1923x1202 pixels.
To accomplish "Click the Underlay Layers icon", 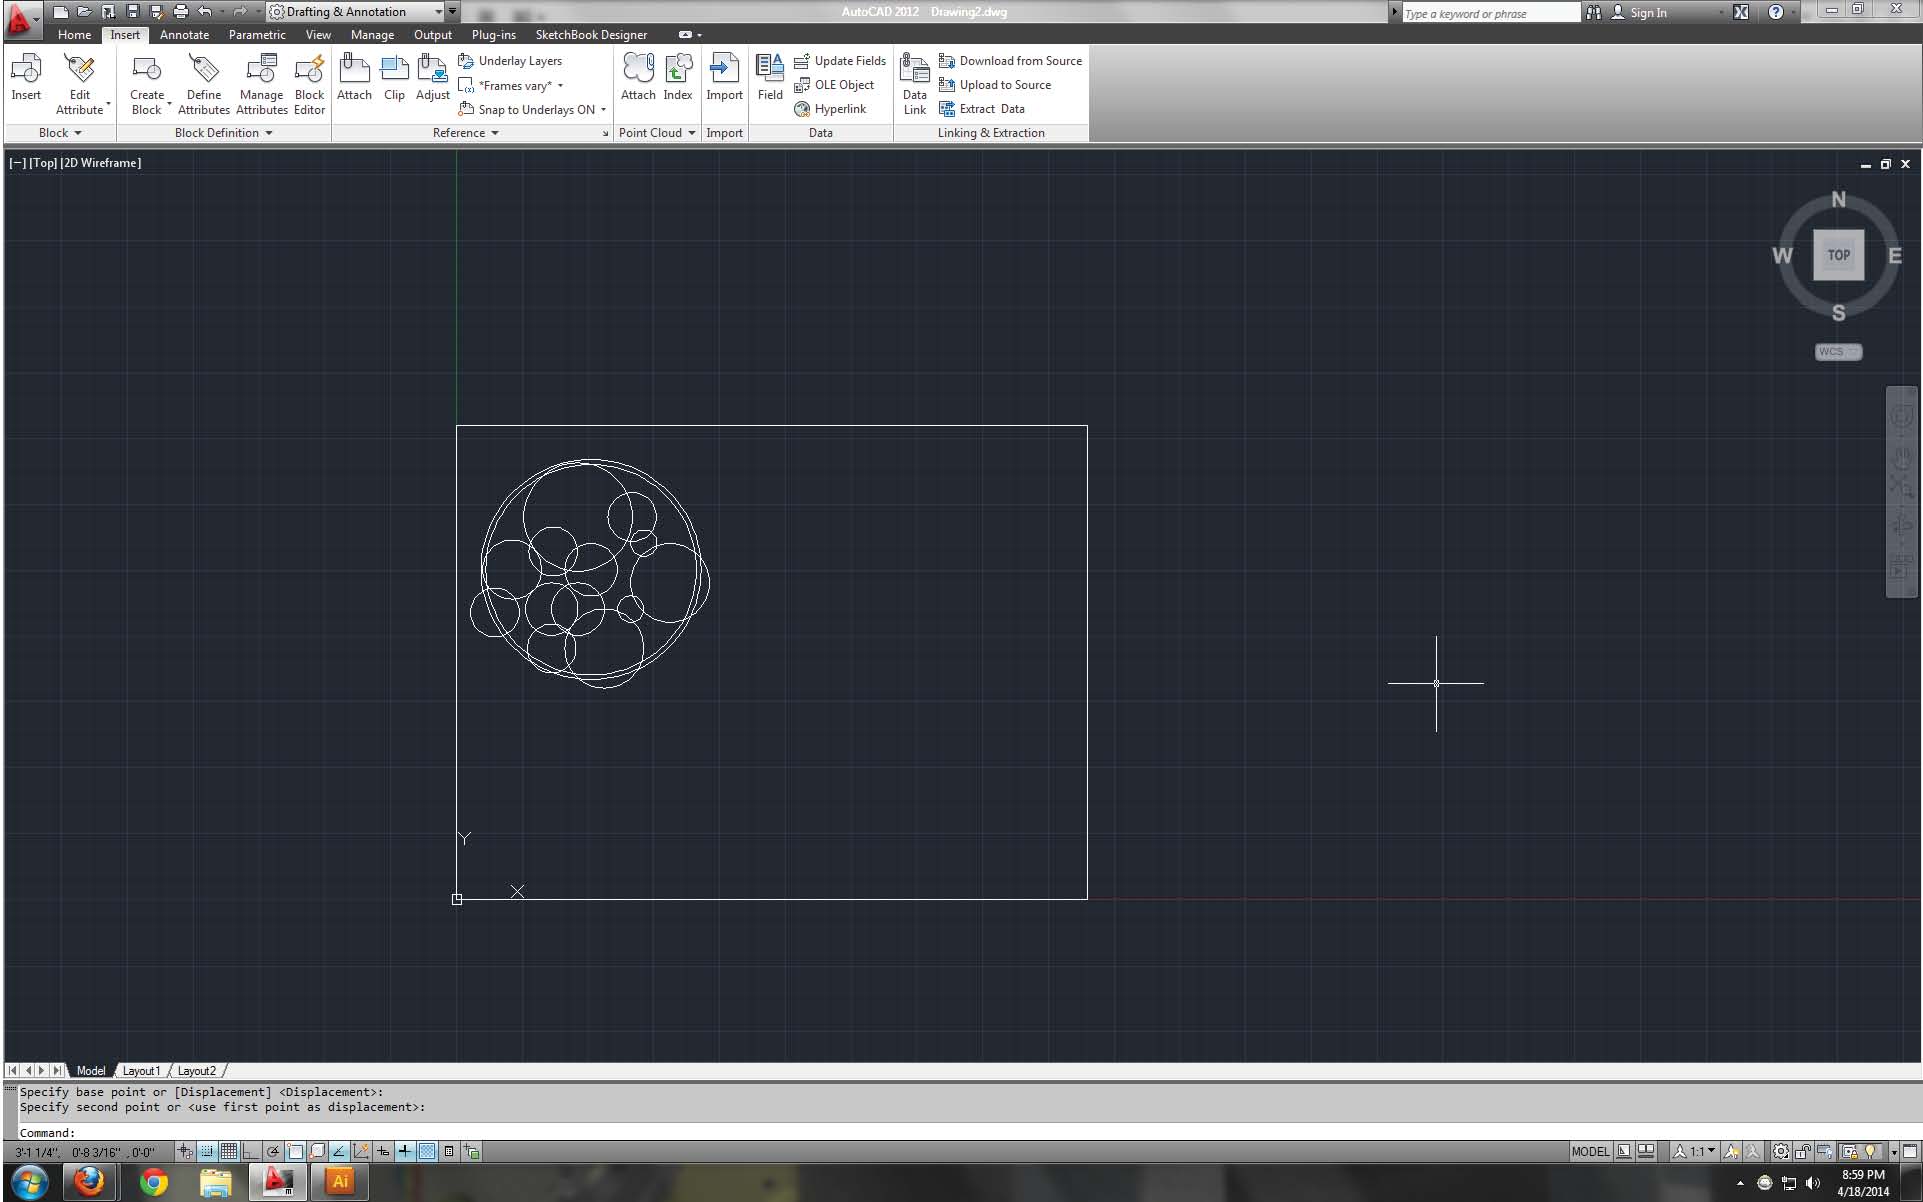I will tap(465, 61).
